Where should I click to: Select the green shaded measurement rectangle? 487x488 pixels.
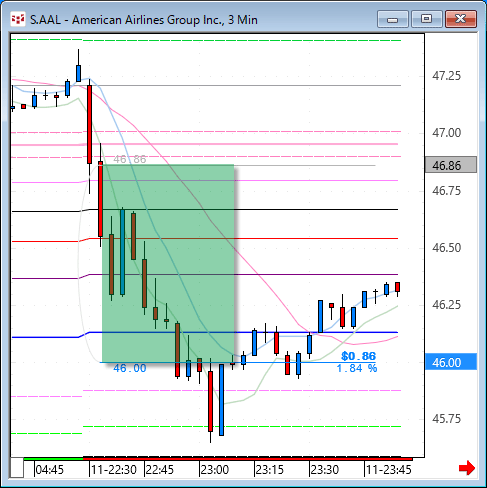coord(168,263)
